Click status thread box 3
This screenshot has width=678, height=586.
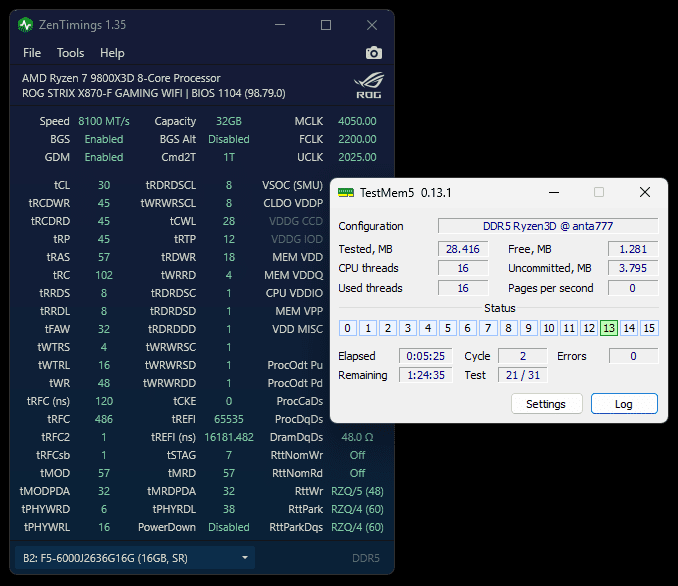408,328
